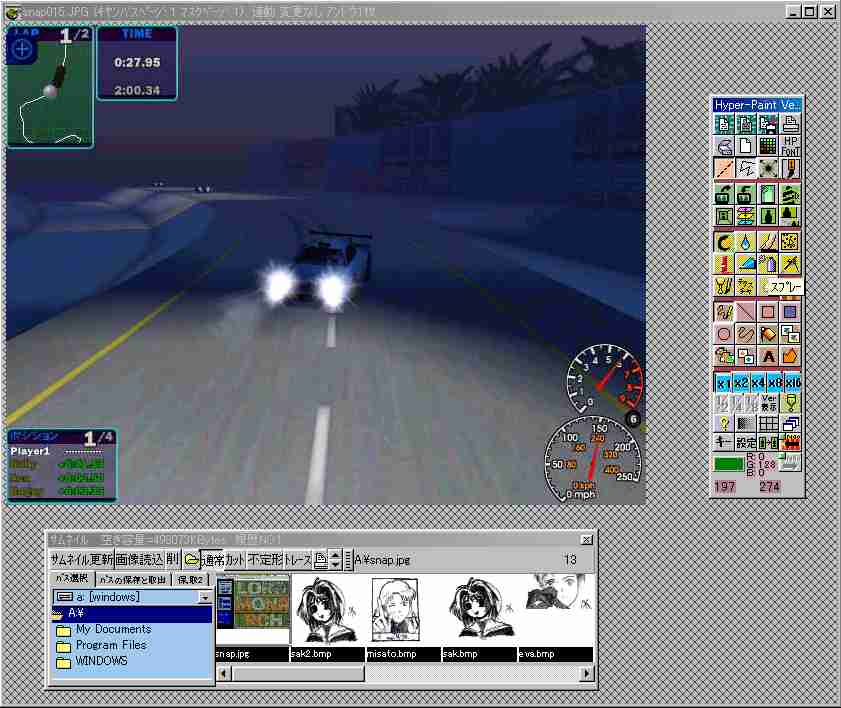841x708 pixels.
Task: Click the color palette grid icon
Action: (768, 146)
